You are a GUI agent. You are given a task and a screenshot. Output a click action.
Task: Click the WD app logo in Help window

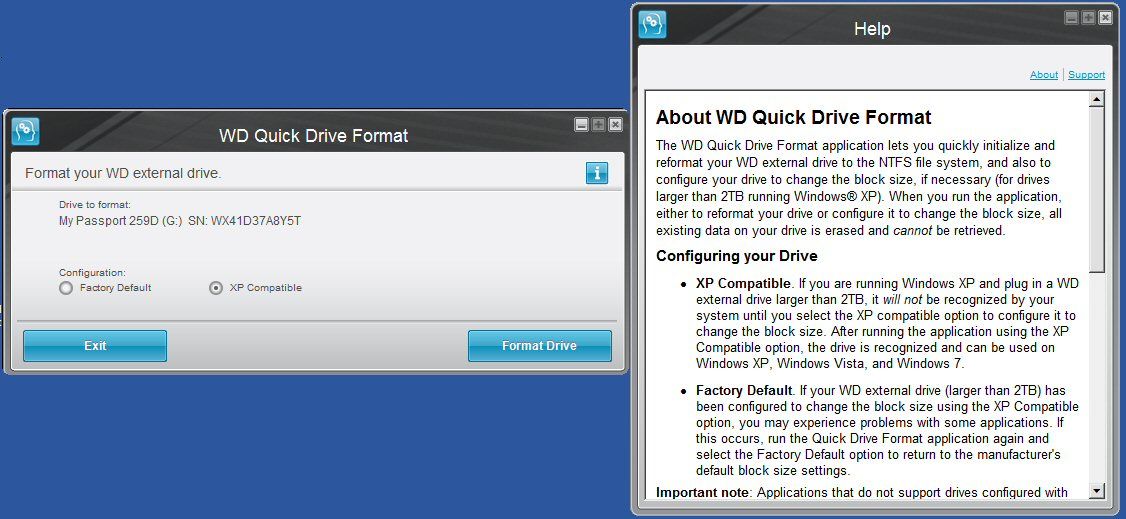pos(653,24)
